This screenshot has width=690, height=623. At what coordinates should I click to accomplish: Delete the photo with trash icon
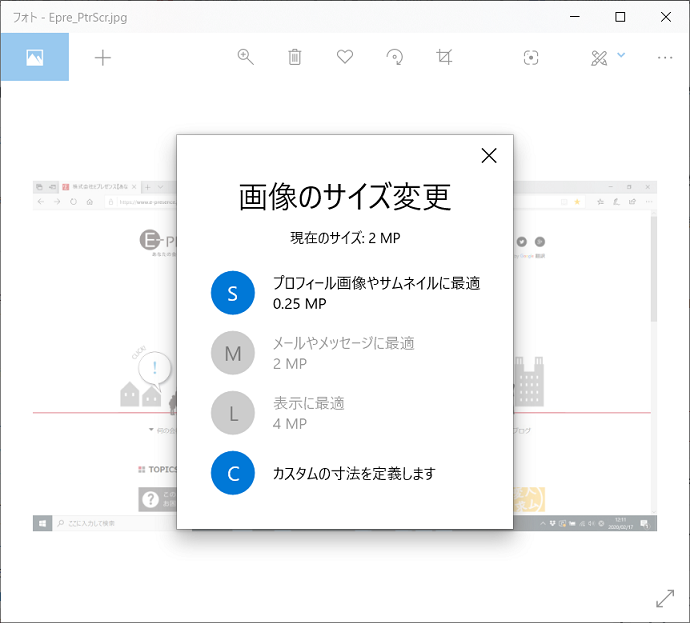[295, 57]
